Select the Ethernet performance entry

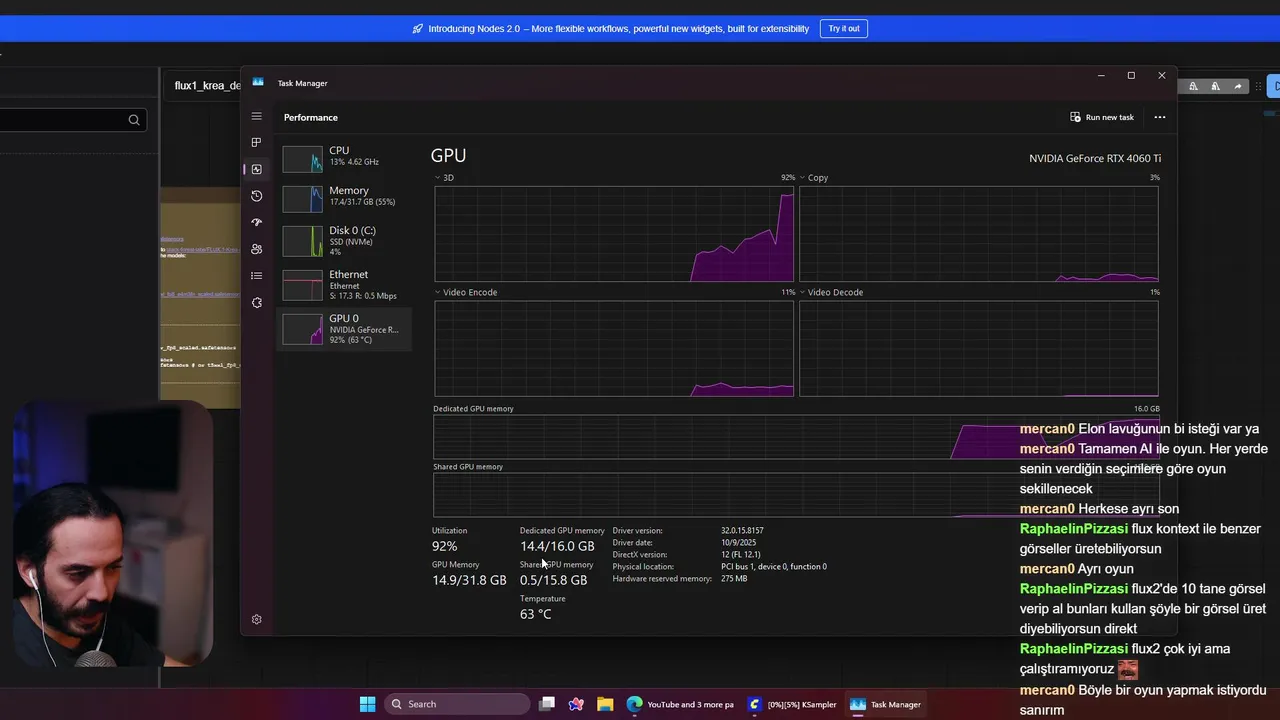tap(344, 284)
